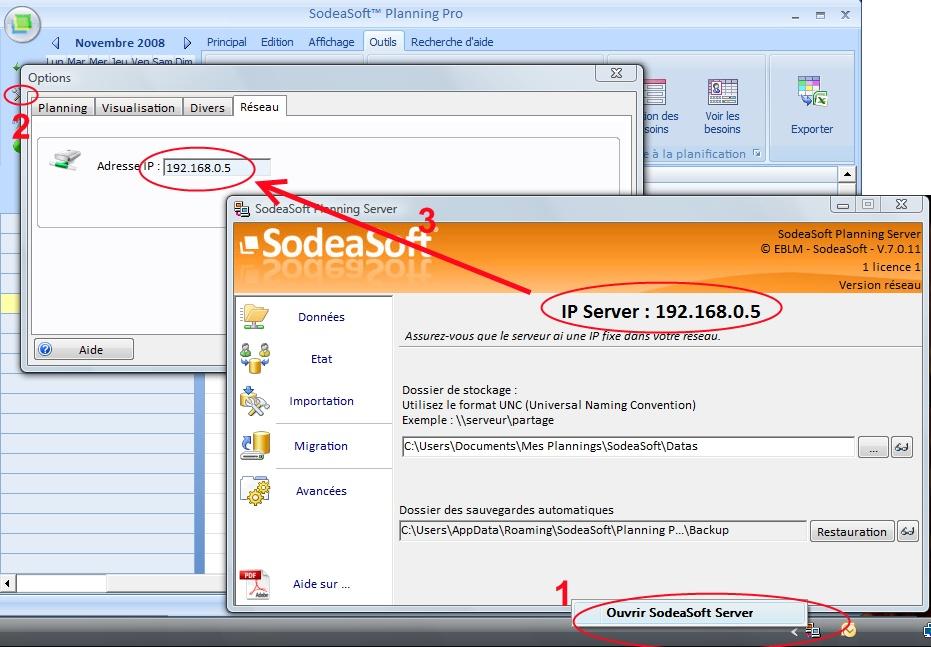Click the '© EBLM - SodeaSoft - V.7.0.11' text

(x=840, y=249)
